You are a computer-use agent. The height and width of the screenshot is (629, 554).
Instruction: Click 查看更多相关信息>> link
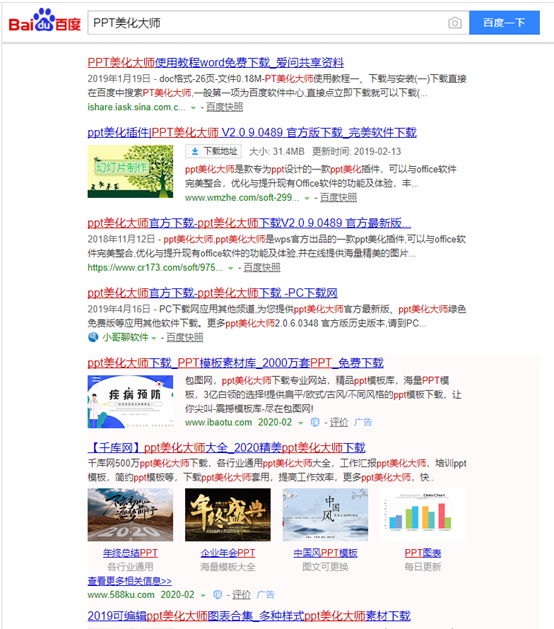(130, 581)
